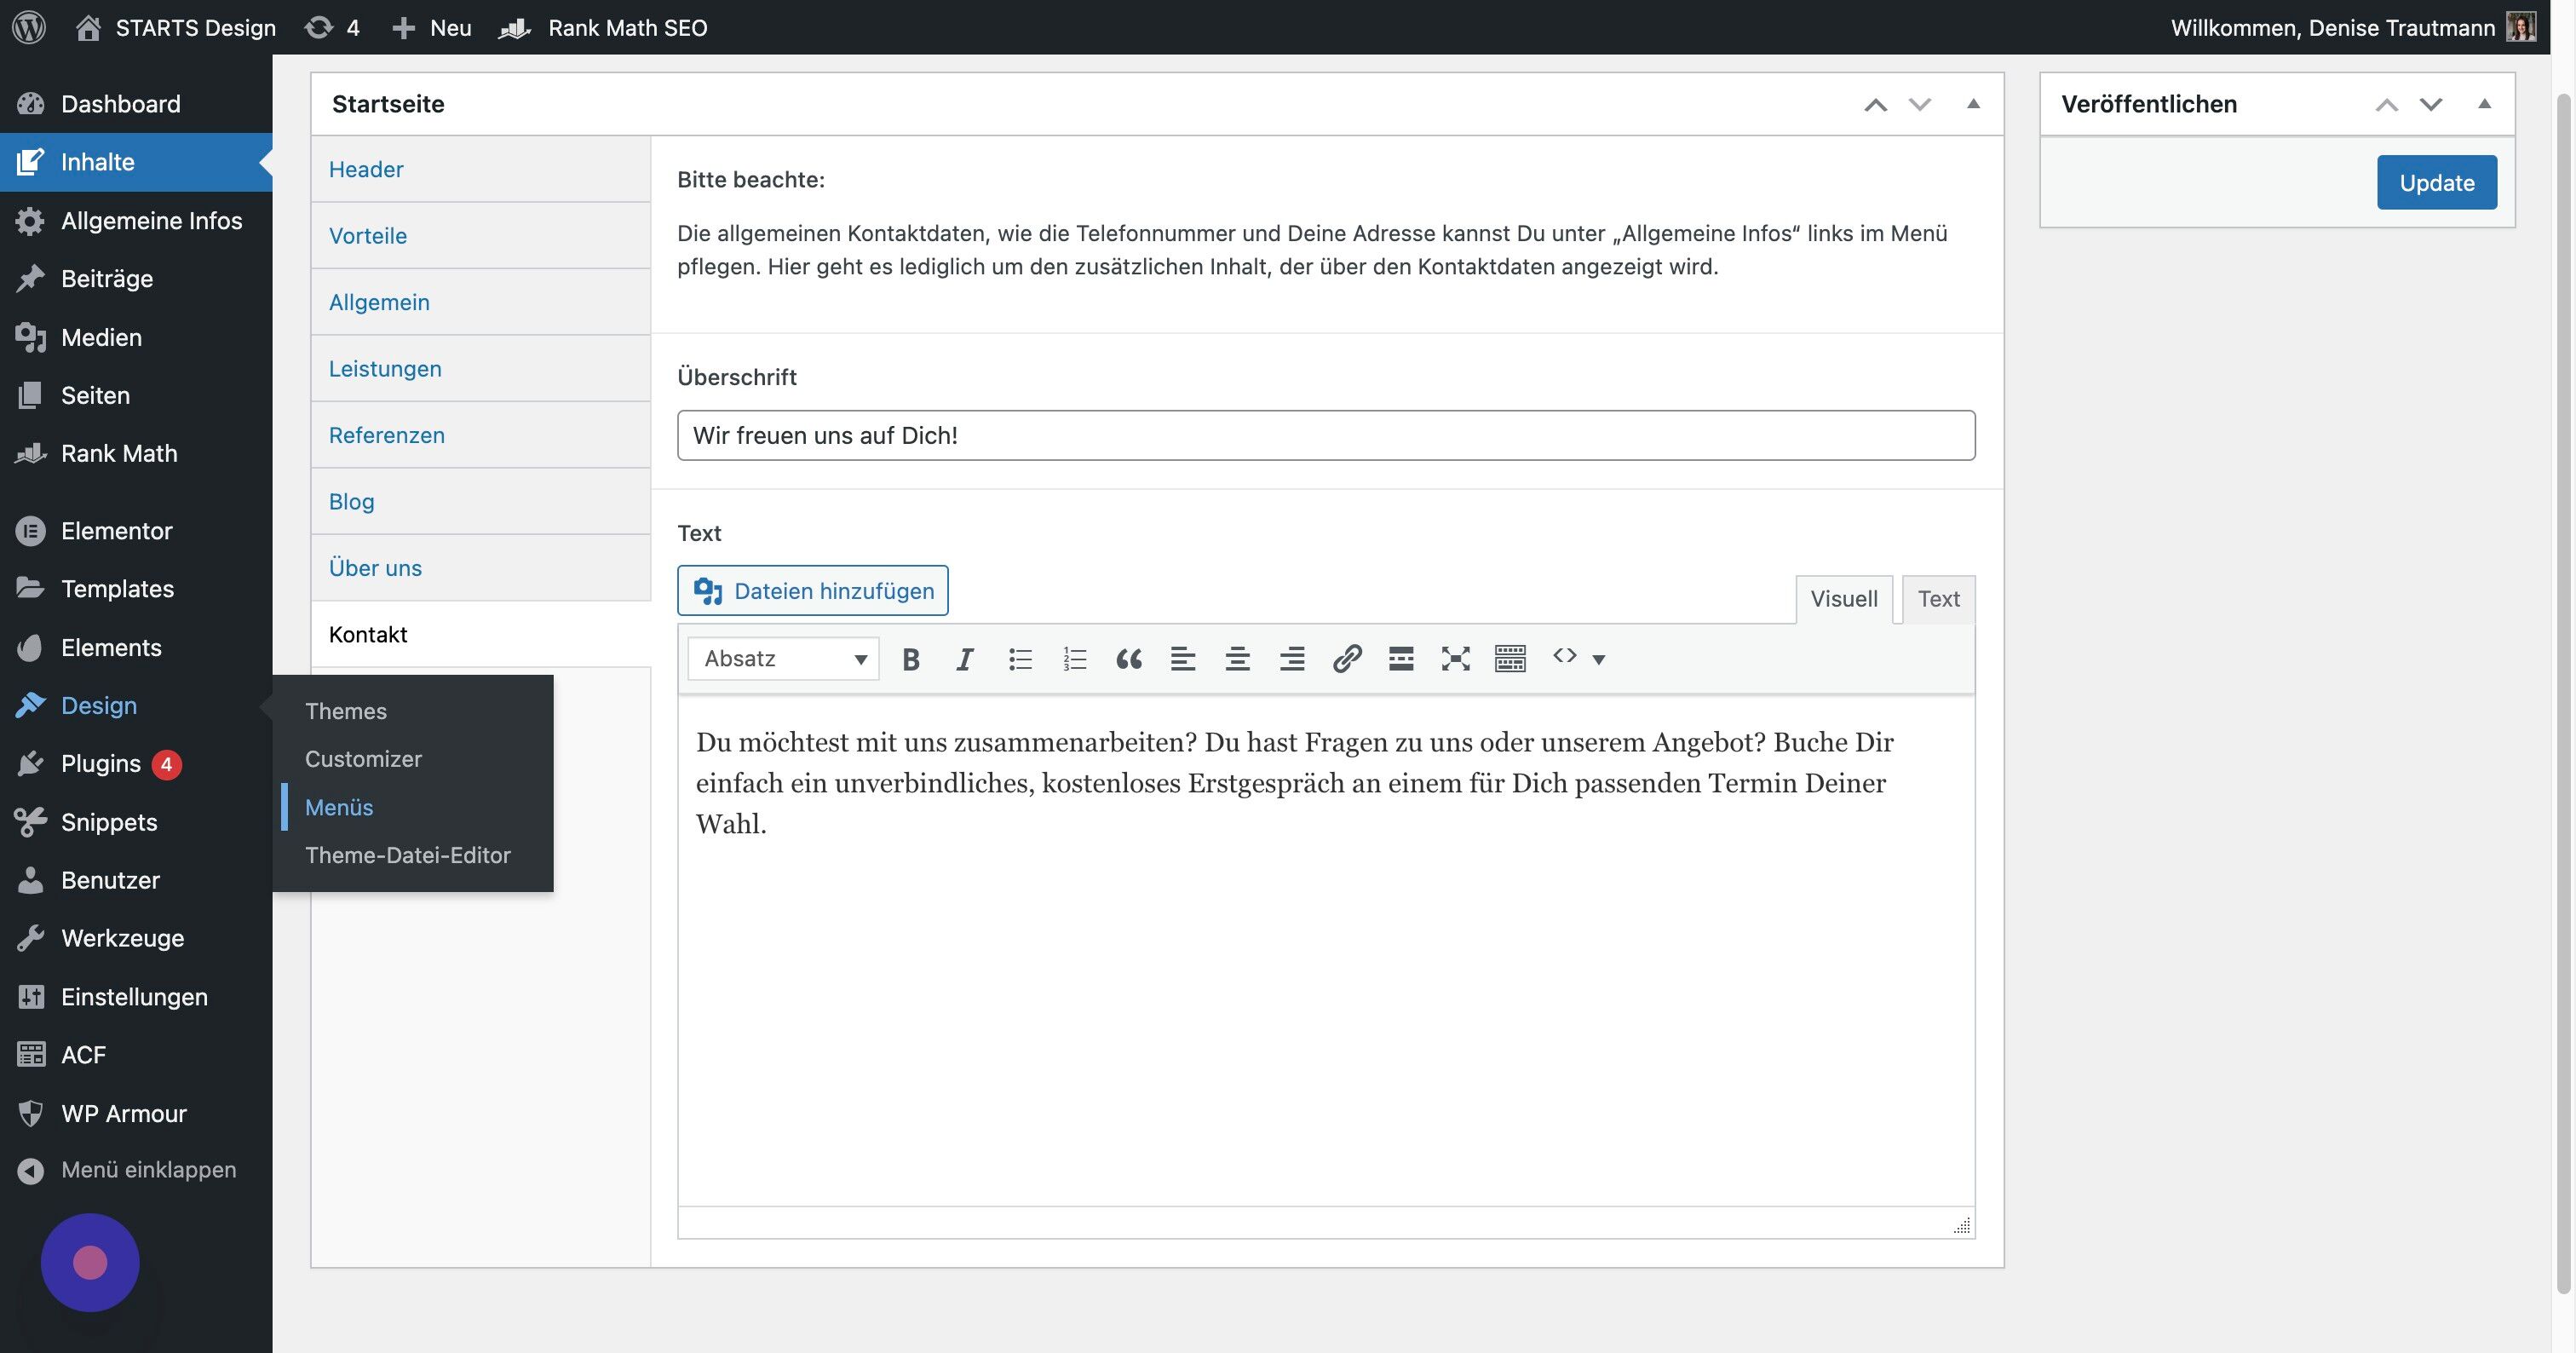Collapse the Startseite panel

tap(1973, 104)
